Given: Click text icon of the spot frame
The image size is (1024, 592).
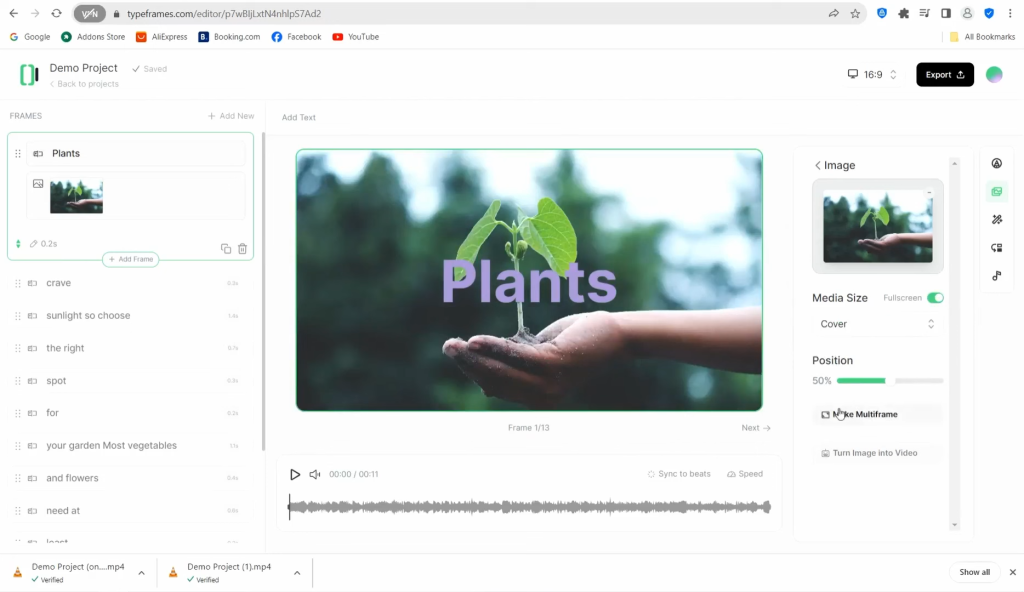Looking at the screenshot, I should [32, 381].
